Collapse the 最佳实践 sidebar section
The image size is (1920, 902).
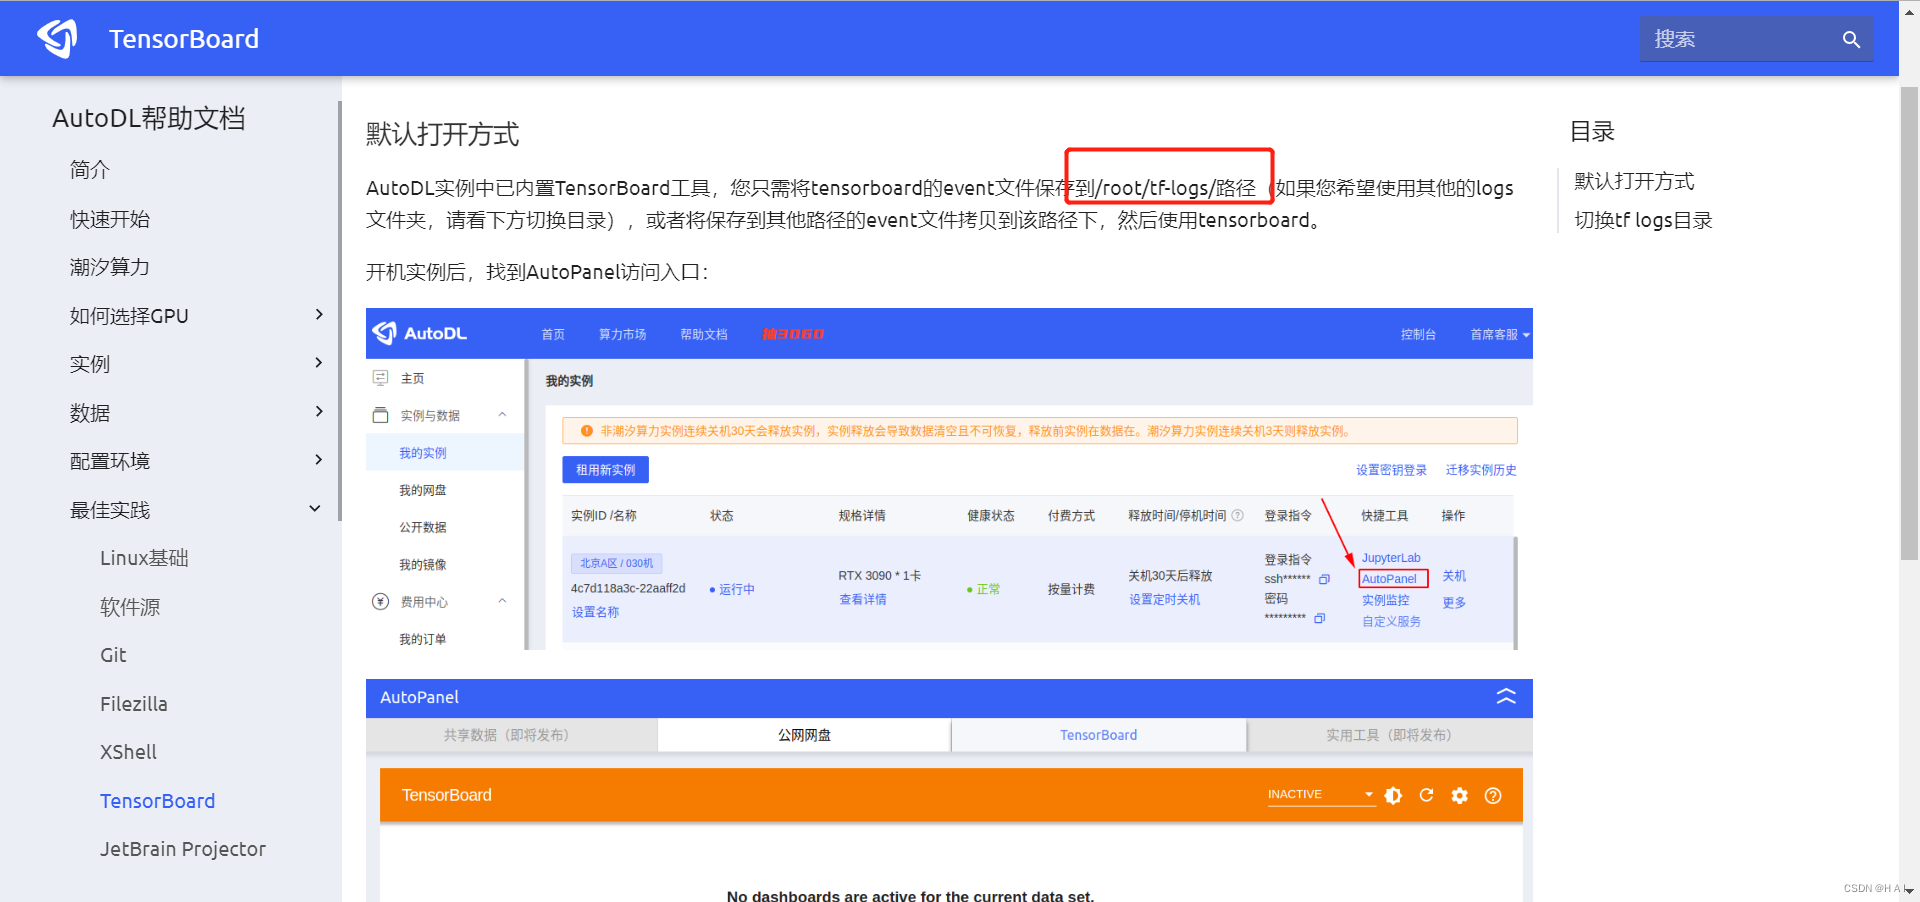[314, 508]
